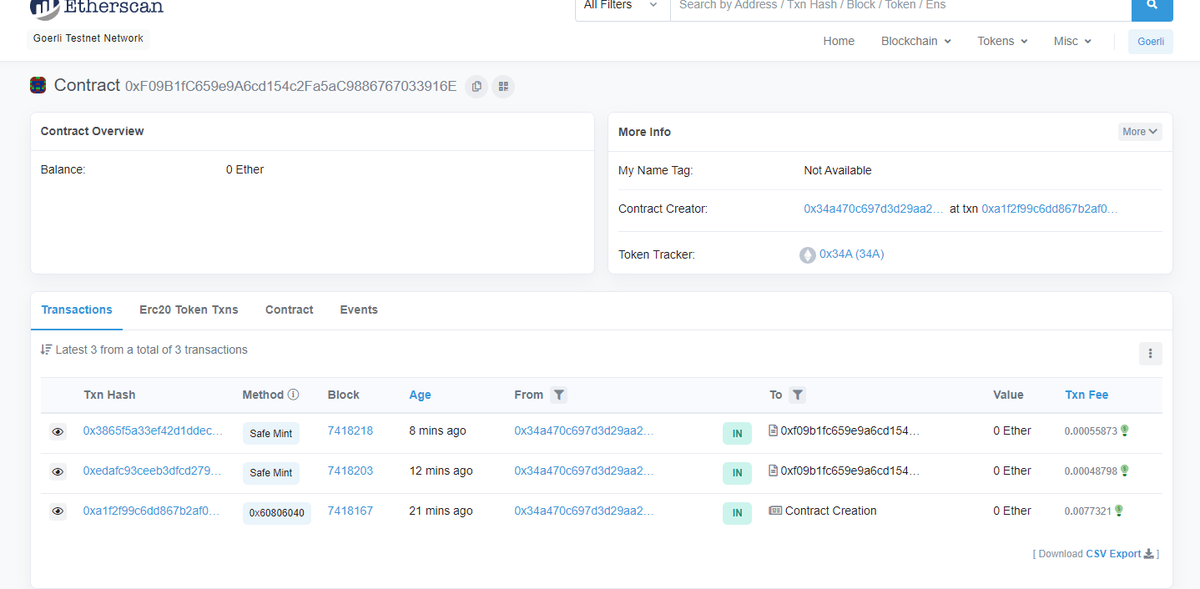Image resolution: width=1200 pixels, height=589 pixels.
Task: Open the contract creator address link
Action: click(873, 209)
